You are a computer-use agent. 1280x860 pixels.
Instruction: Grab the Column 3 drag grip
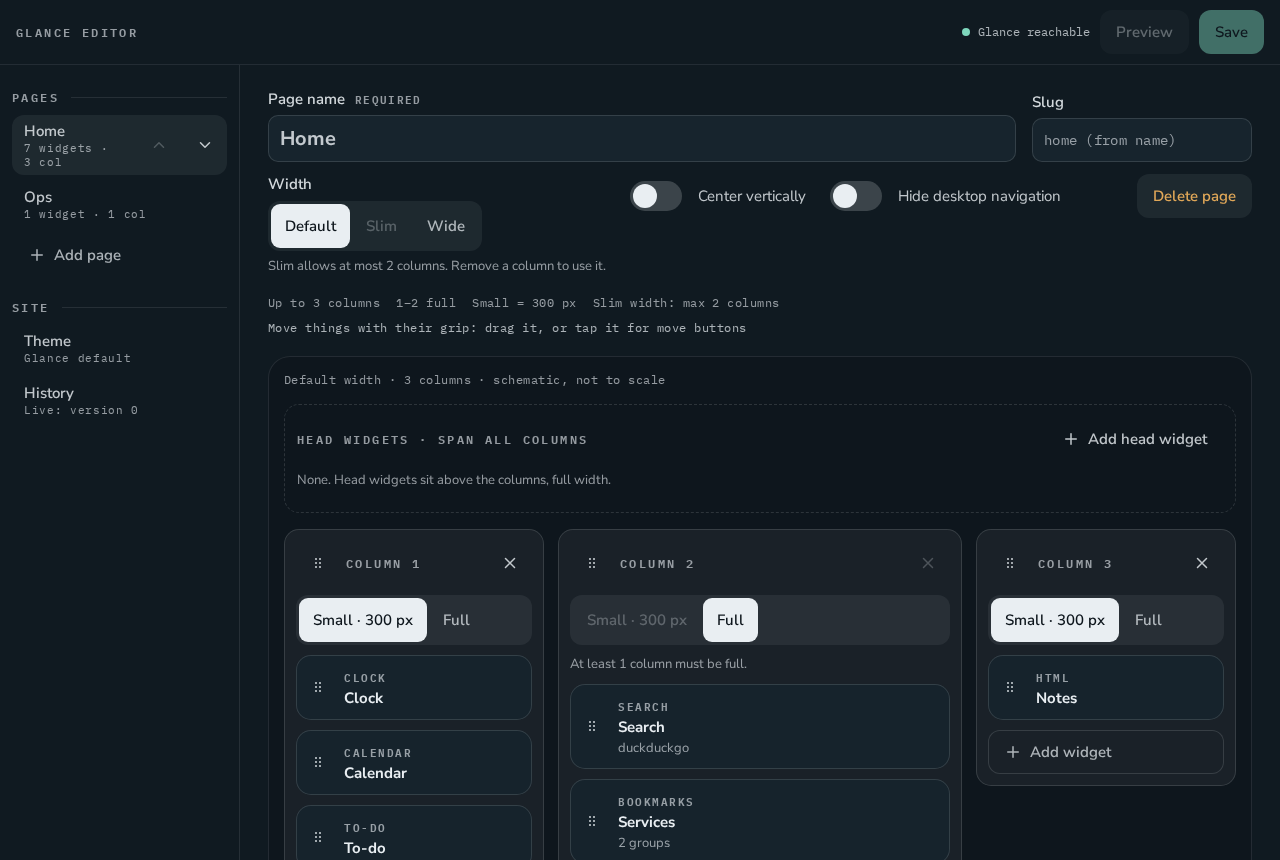pos(1010,563)
